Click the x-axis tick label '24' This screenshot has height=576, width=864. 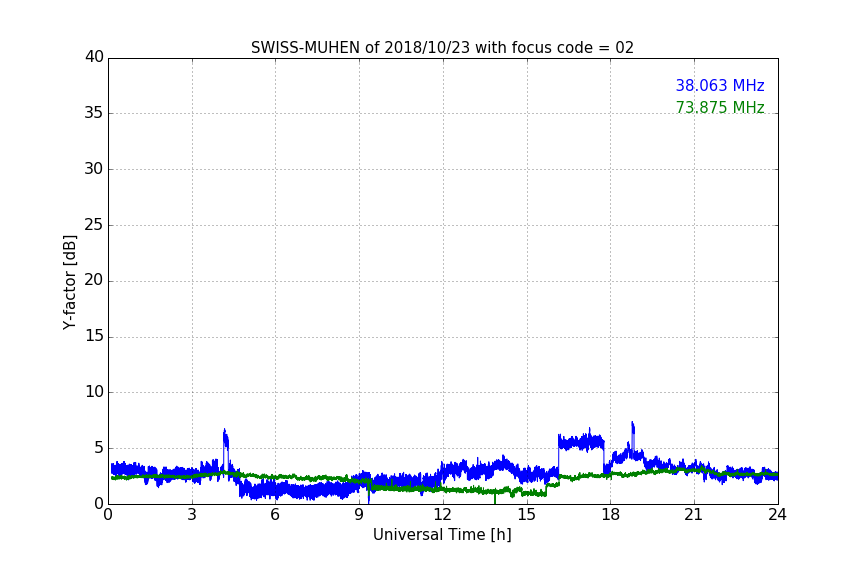777,515
